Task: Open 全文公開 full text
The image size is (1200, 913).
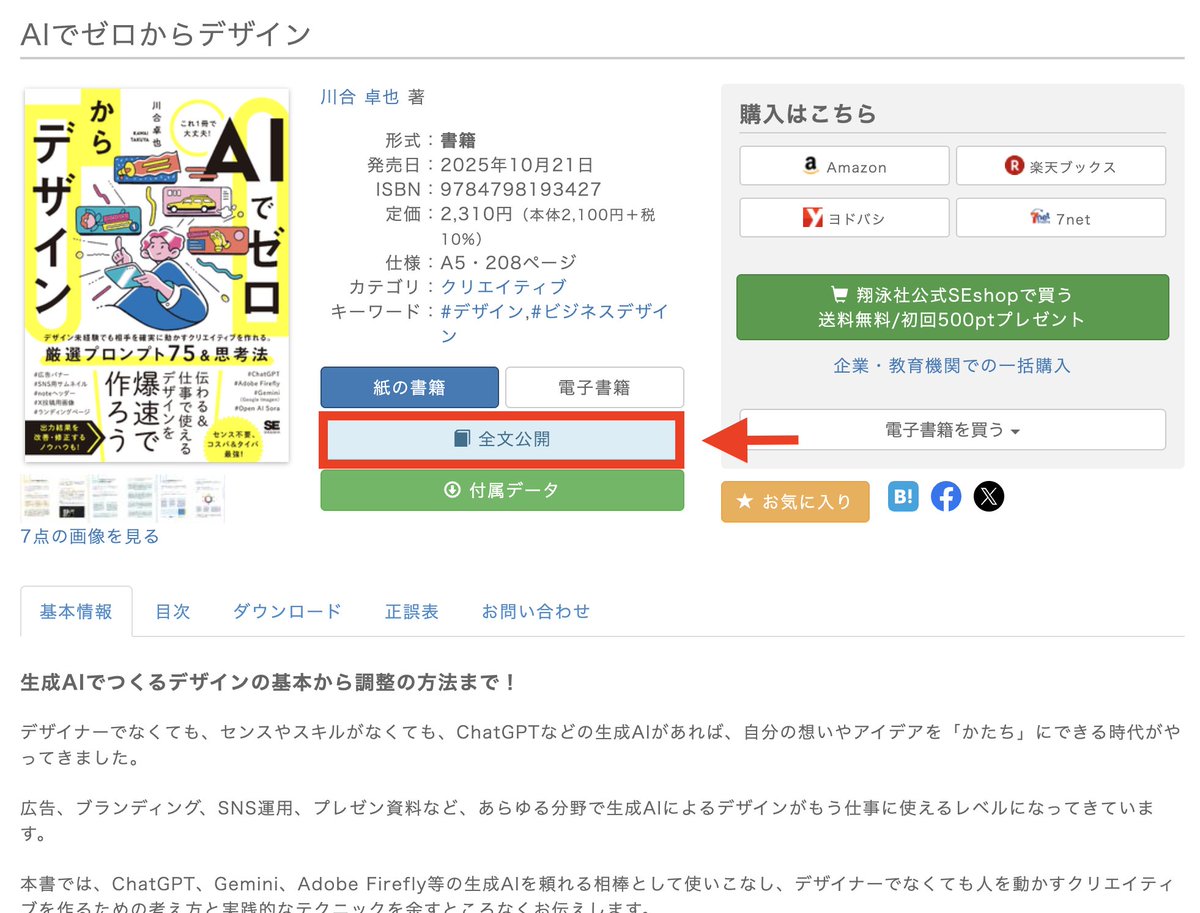Action: (x=501, y=439)
